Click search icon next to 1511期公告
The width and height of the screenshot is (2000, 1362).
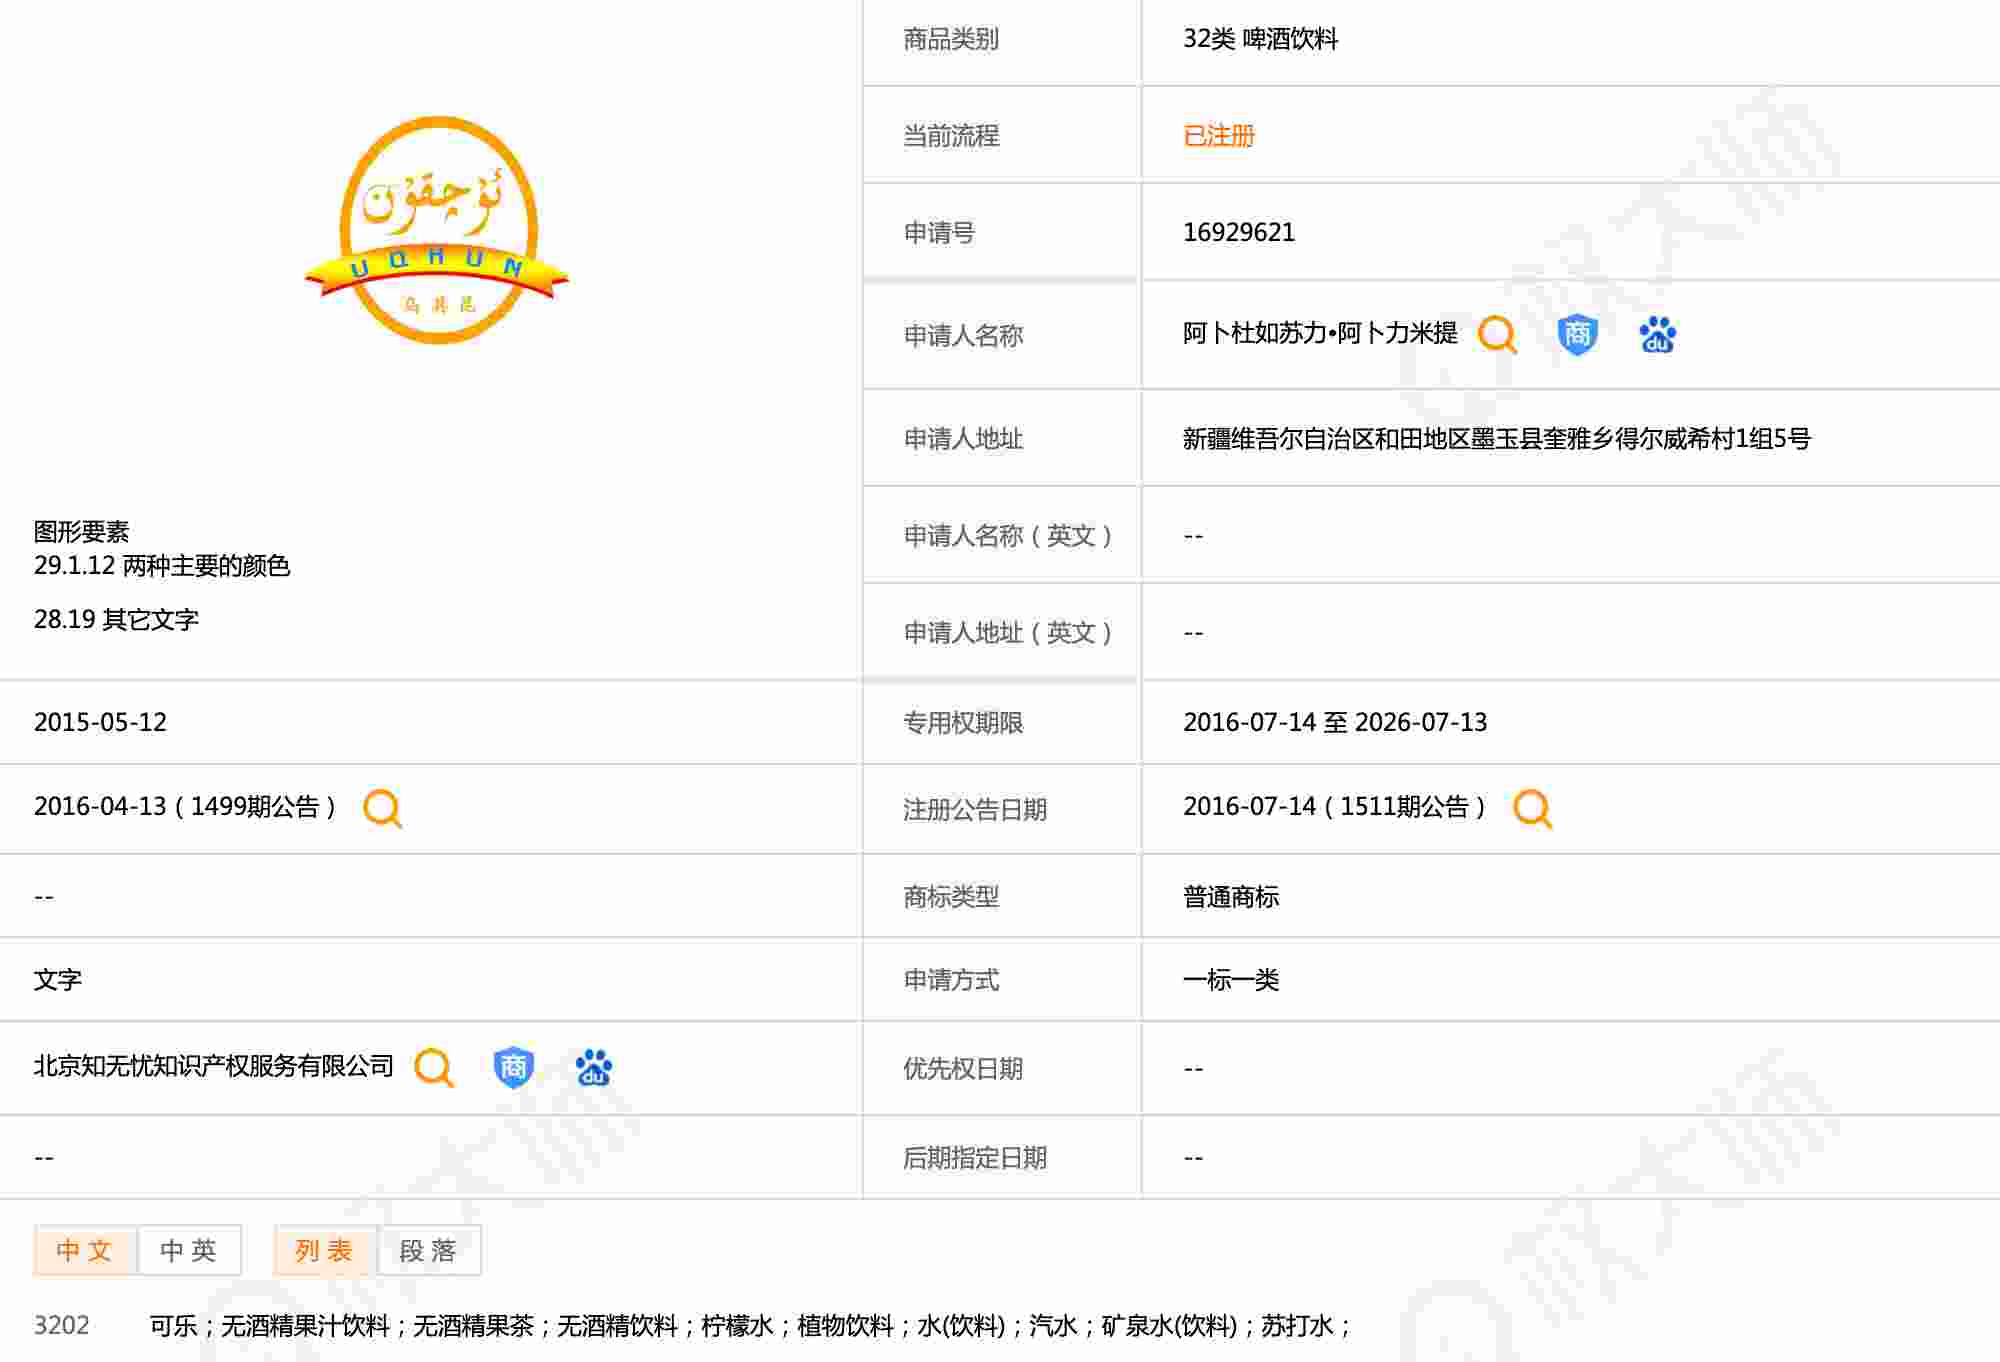[x=1532, y=808]
